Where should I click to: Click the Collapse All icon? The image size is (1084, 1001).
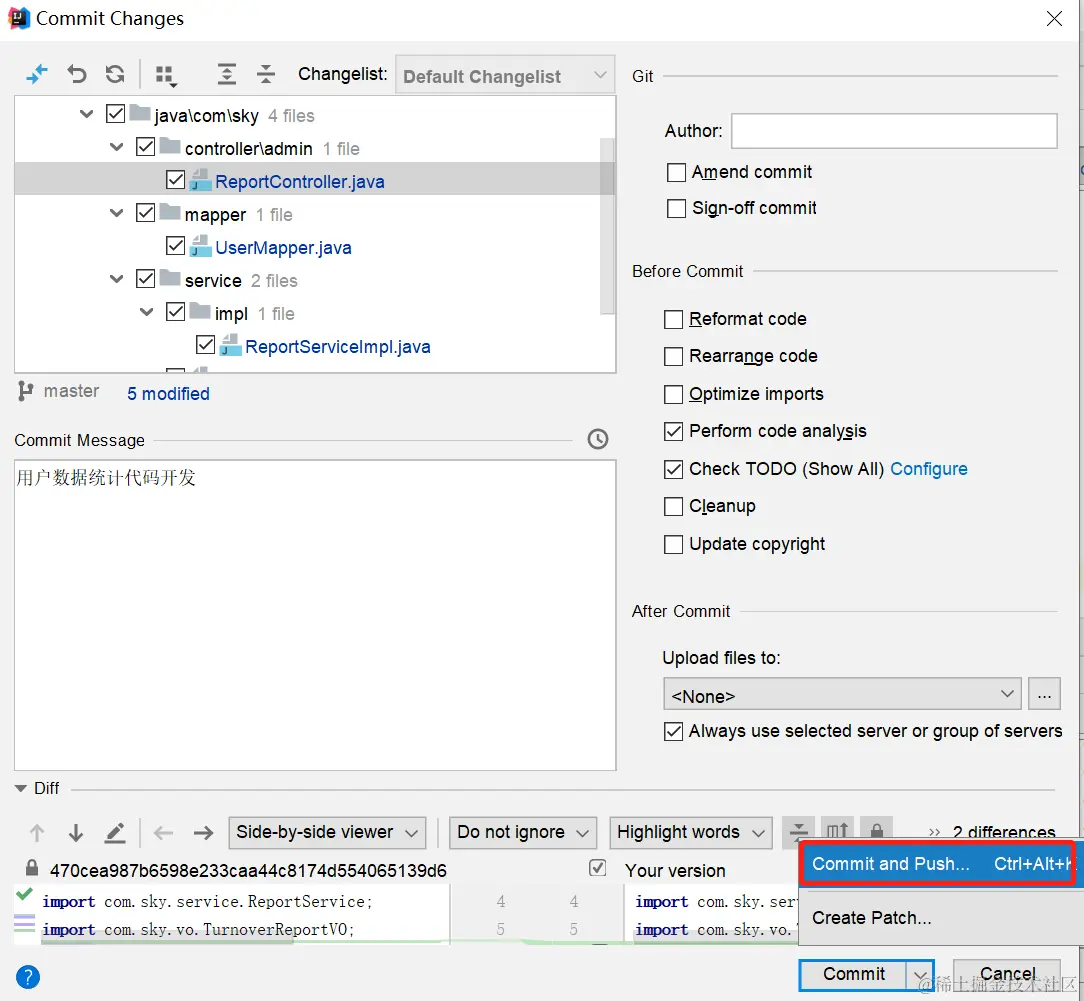(x=265, y=74)
